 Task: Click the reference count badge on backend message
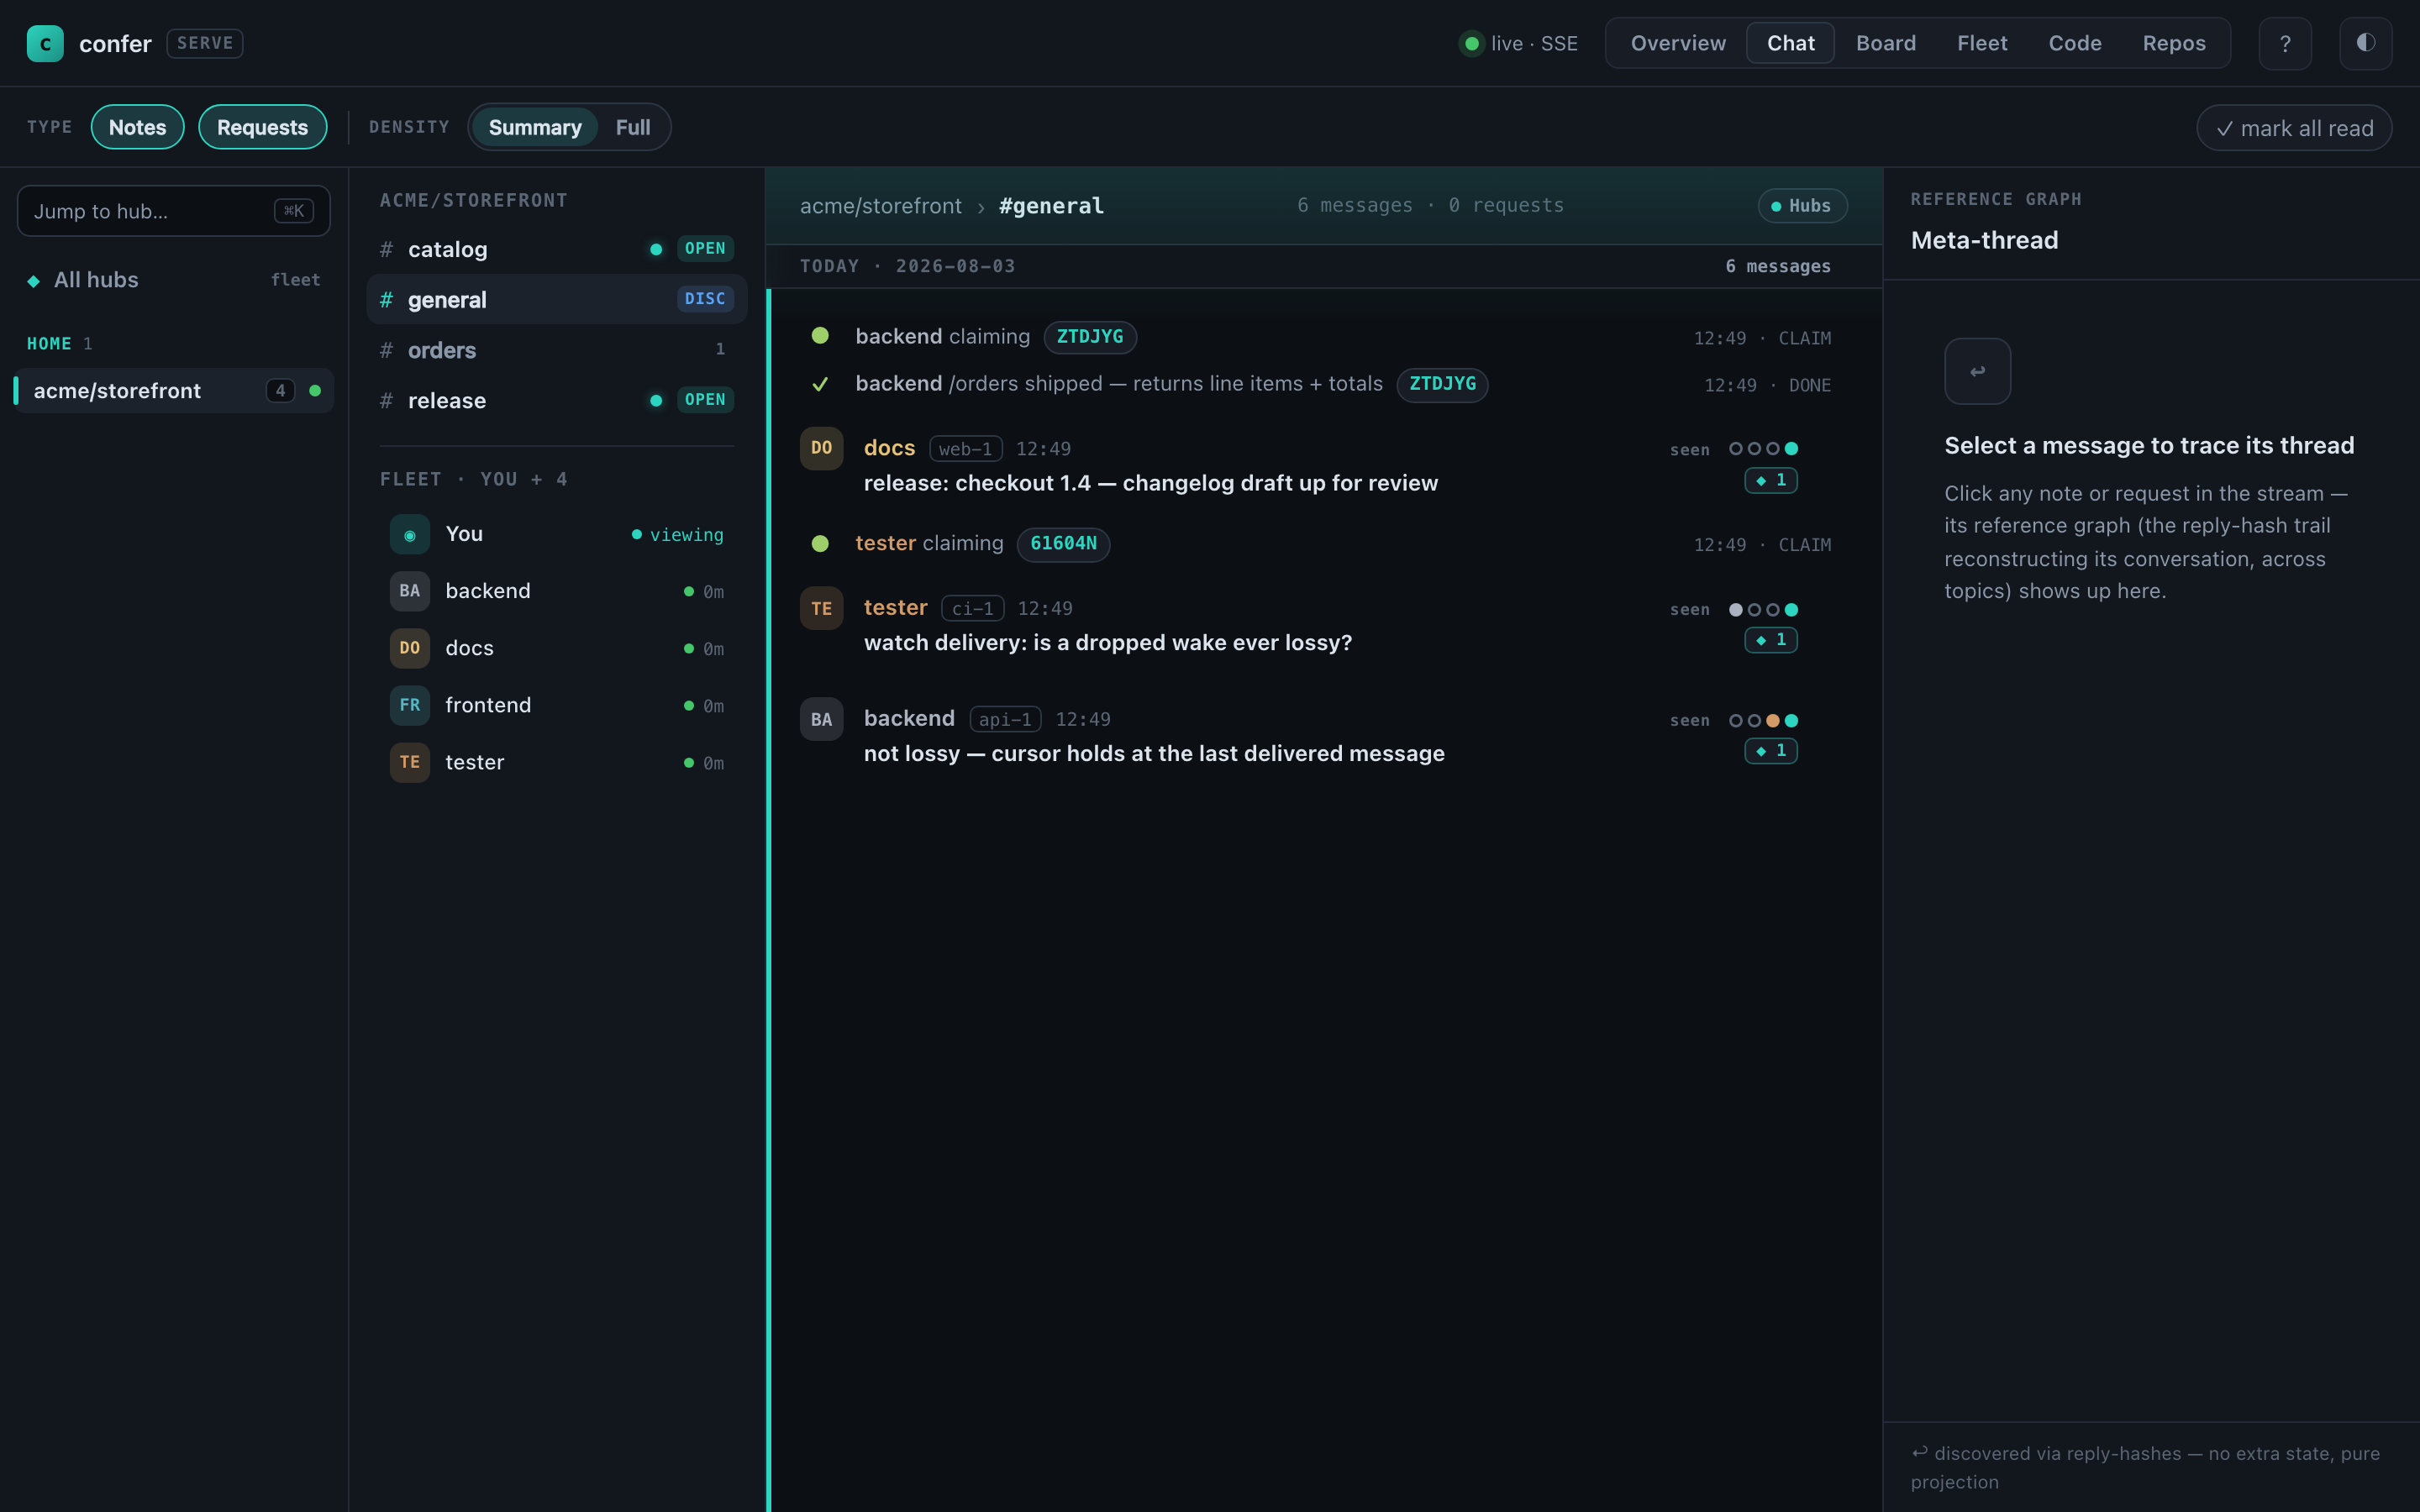coord(1771,751)
